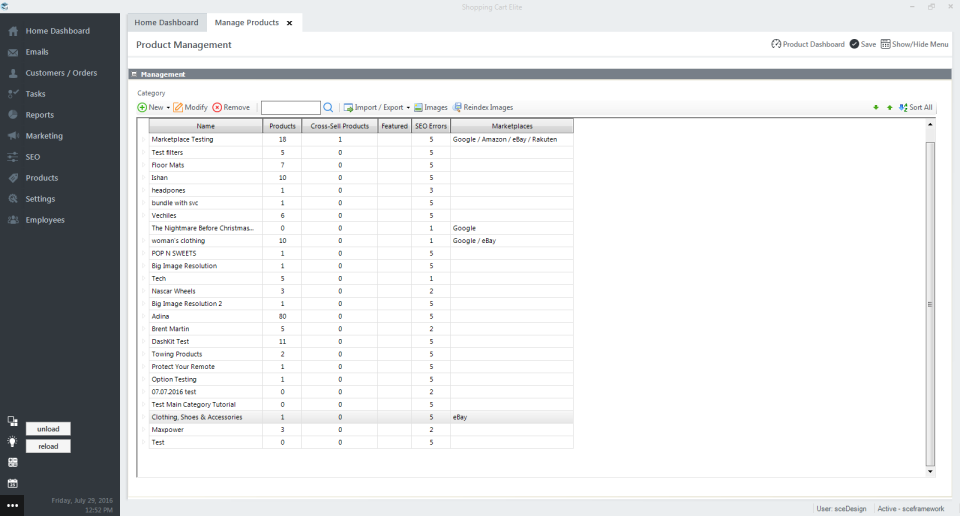Image resolution: width=960 pixels, height=516 pixels.
Task: Click the lightbulb icon in sidebar bottom
Action: (x=12, y=442)
